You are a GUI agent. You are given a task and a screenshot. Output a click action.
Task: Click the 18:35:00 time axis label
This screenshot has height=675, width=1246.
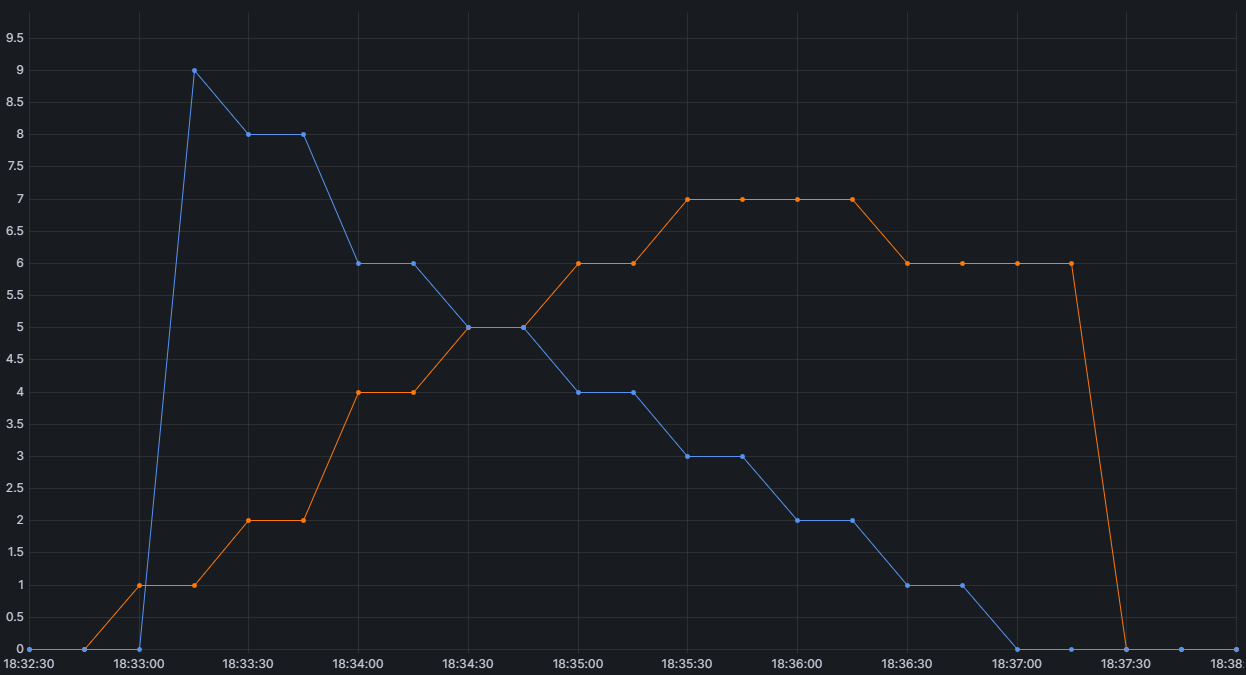(x=578, y=663)
